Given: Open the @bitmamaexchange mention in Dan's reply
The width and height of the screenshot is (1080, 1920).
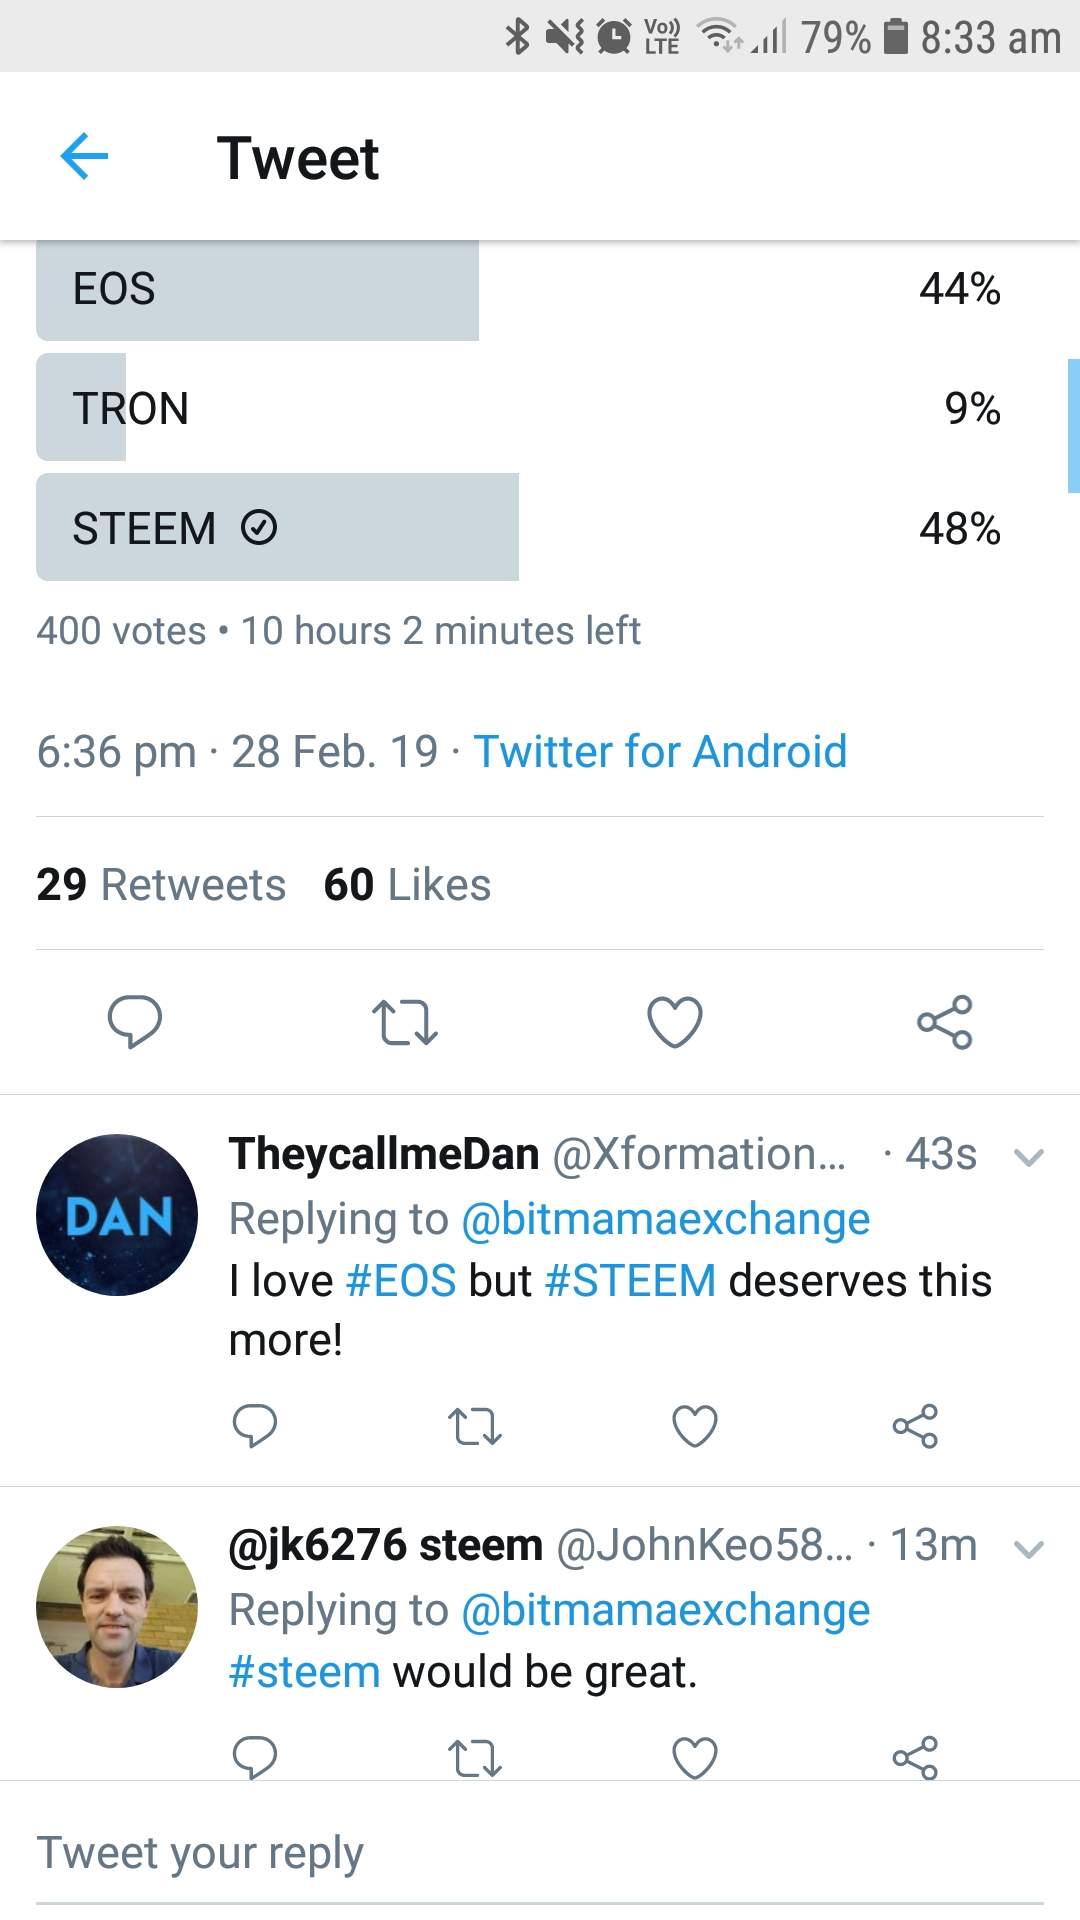Looking at the screenshot, I should (x=665, y=1219).
